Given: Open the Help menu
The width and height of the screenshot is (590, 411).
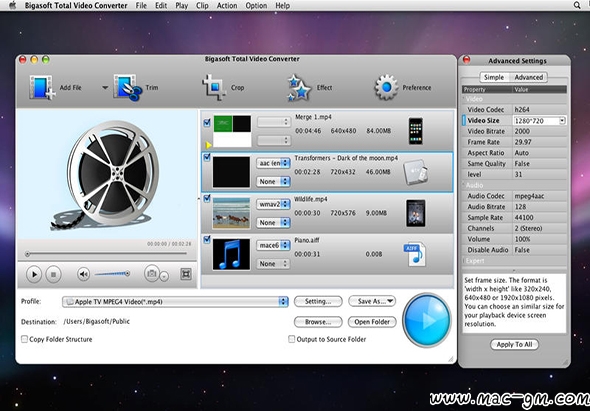Looking at the screenshot, I should (283, 5).
